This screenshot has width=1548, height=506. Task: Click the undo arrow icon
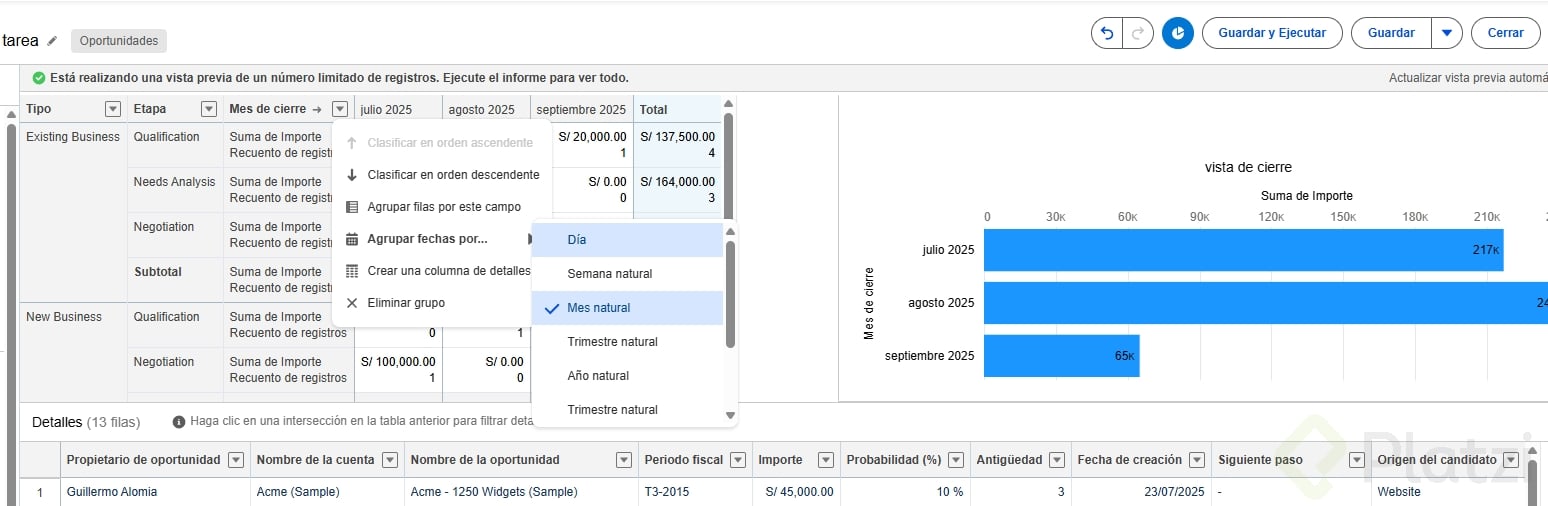[1107, 33]
